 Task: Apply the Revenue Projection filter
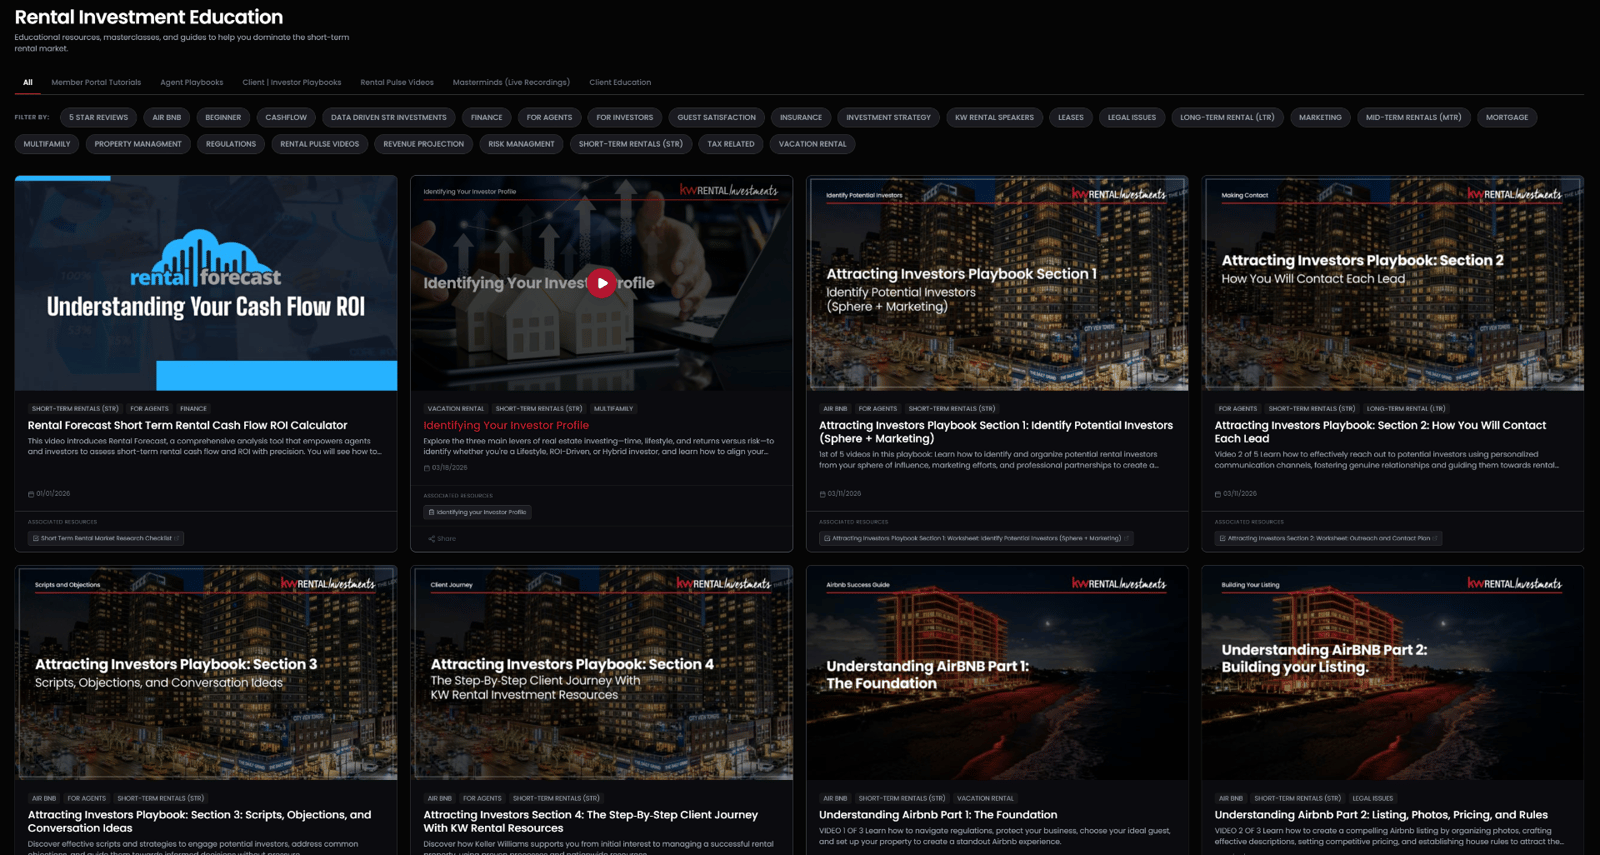point(424,144)
